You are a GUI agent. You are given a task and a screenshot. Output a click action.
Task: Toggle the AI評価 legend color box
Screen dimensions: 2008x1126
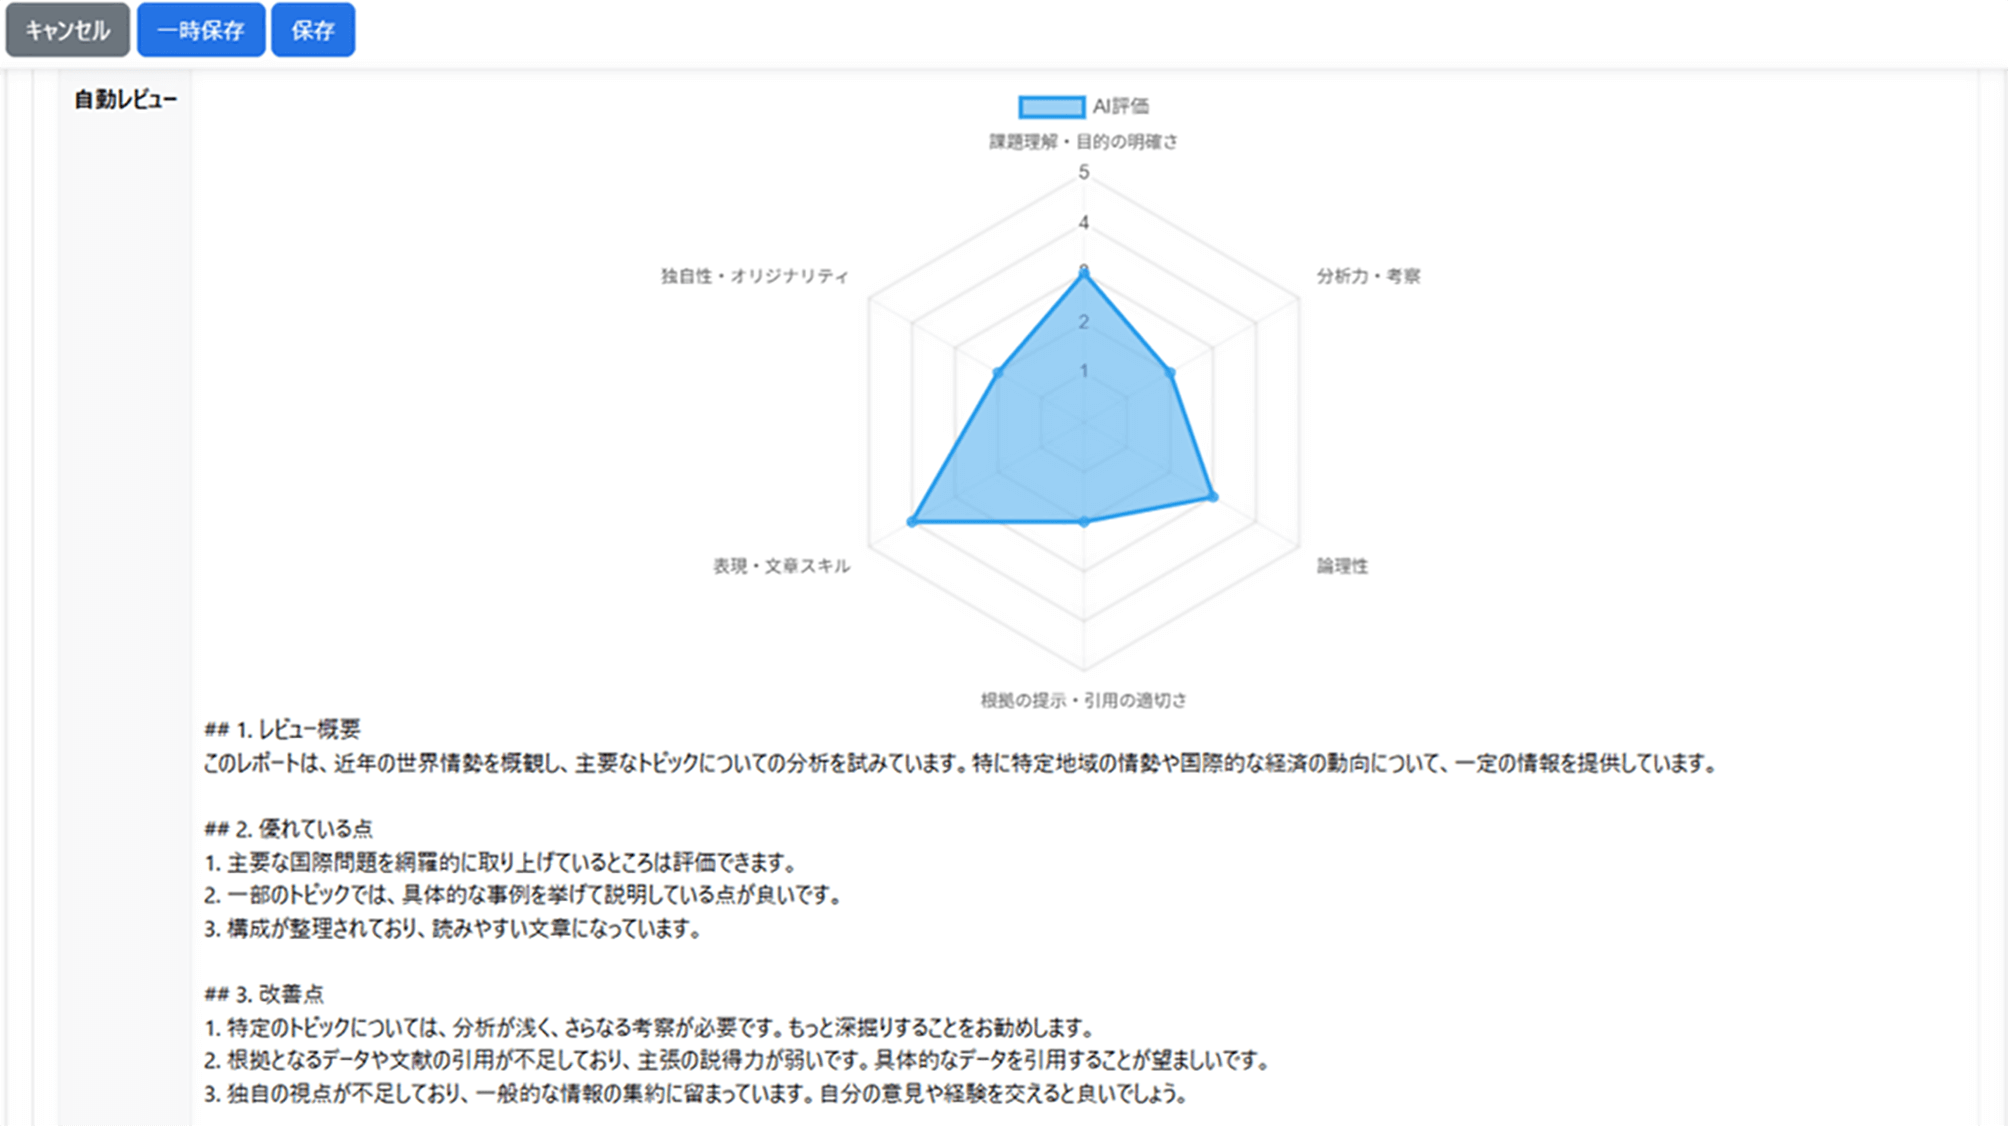tap(1051, 106)
